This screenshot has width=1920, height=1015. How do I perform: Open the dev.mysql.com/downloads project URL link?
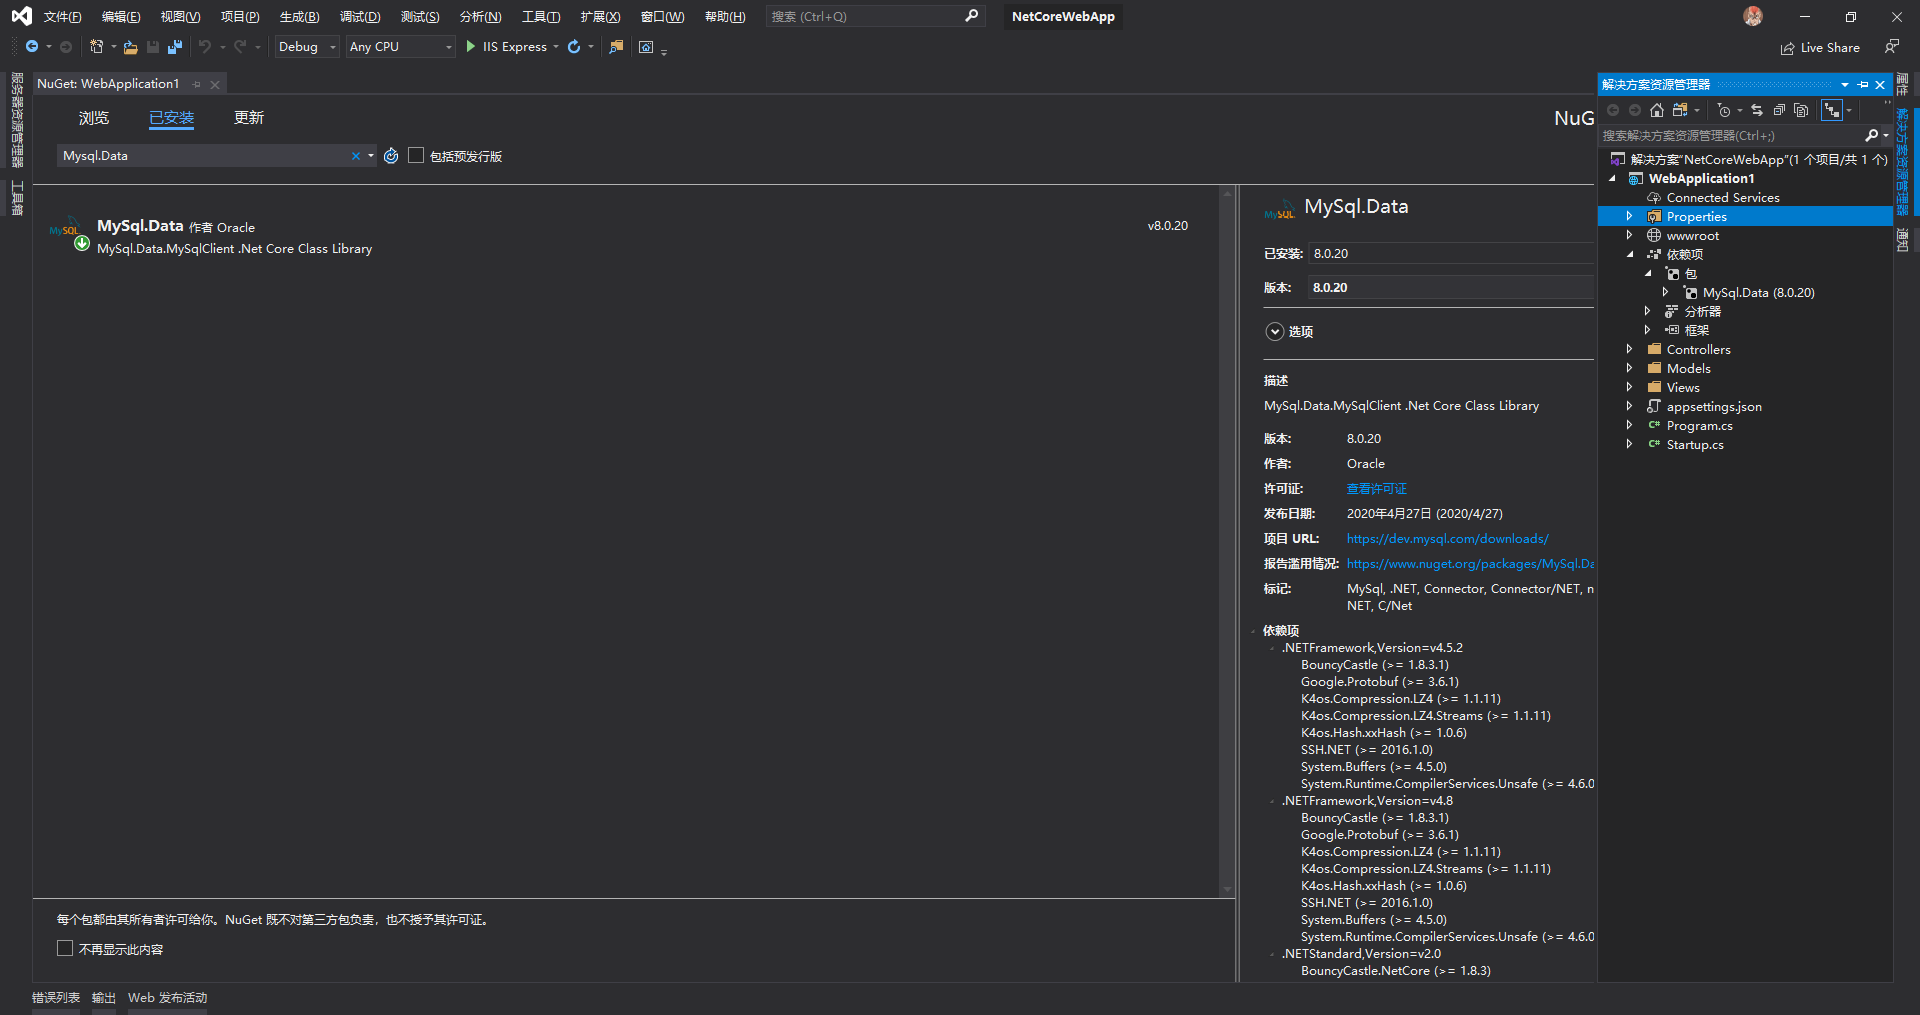pyautogui.click(x=1447, y=539)
